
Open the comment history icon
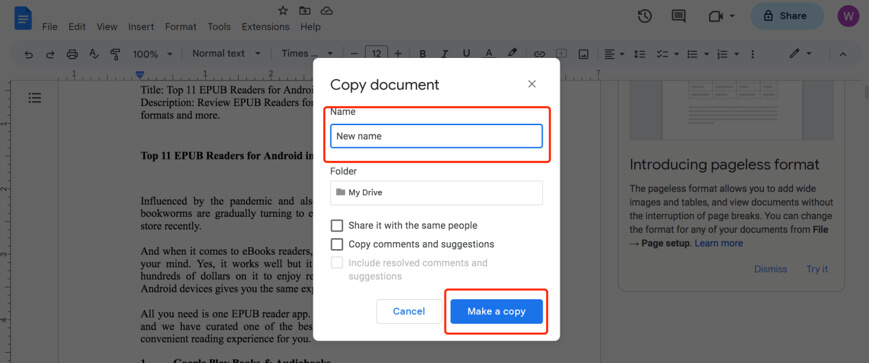coord(678,16)
